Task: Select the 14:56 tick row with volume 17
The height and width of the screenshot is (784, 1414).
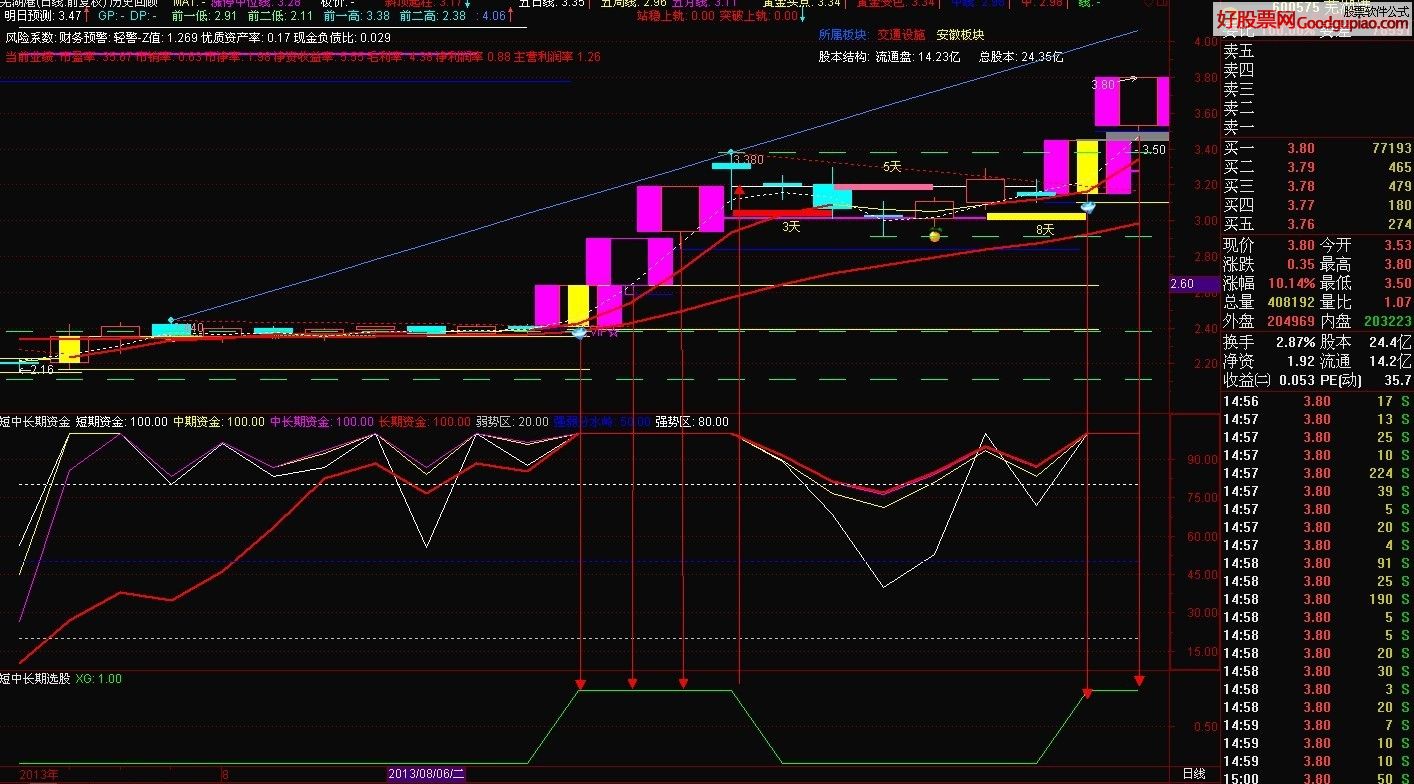Action: click(x=1318, y=401)
